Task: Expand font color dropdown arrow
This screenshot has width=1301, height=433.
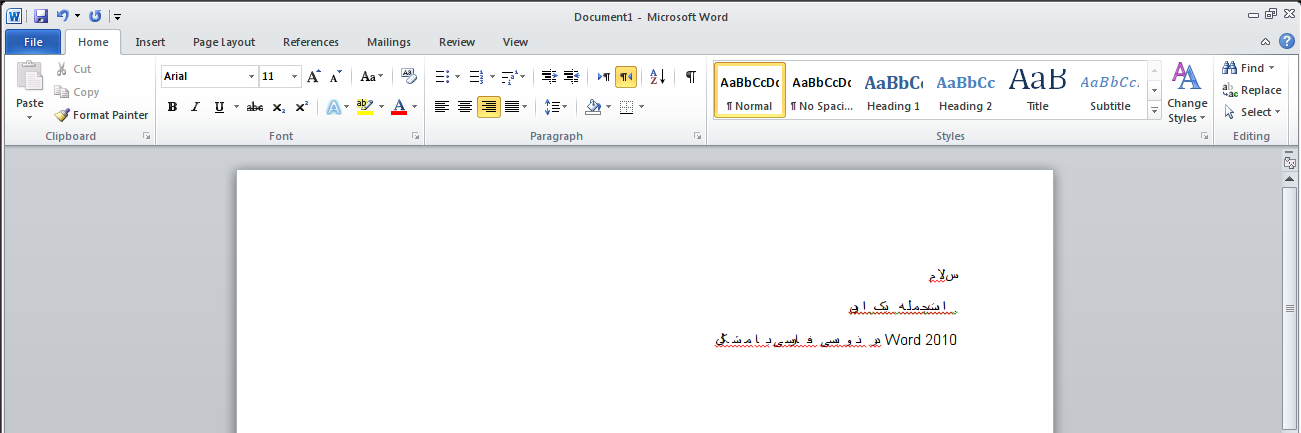Action: pyautogui.click(x=416, y=107)
